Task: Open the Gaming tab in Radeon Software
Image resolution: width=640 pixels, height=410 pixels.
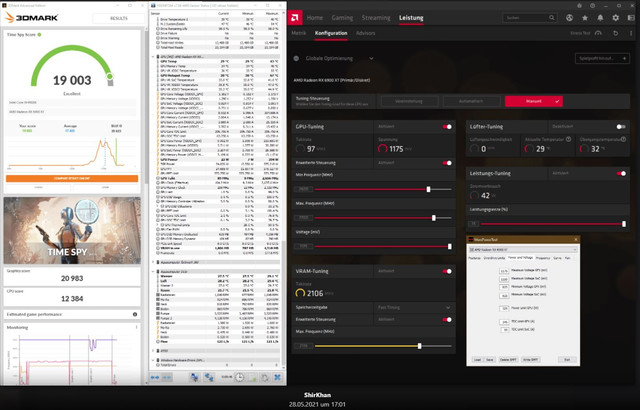Action: tap(342, 18)
